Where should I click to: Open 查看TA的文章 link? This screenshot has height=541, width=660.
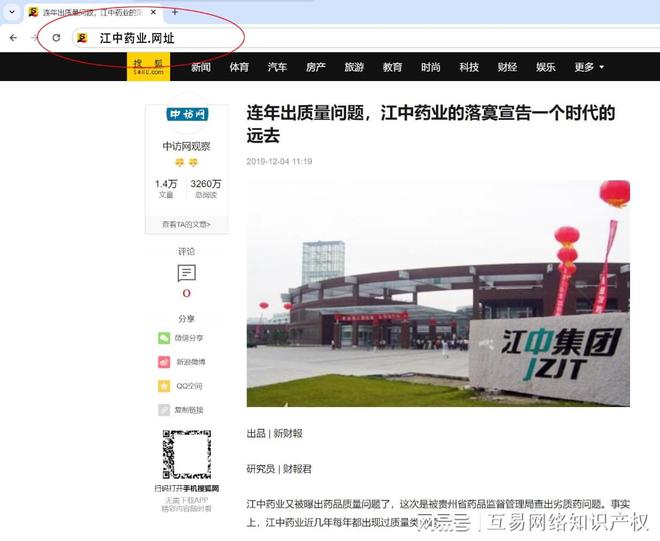(186, 224)
